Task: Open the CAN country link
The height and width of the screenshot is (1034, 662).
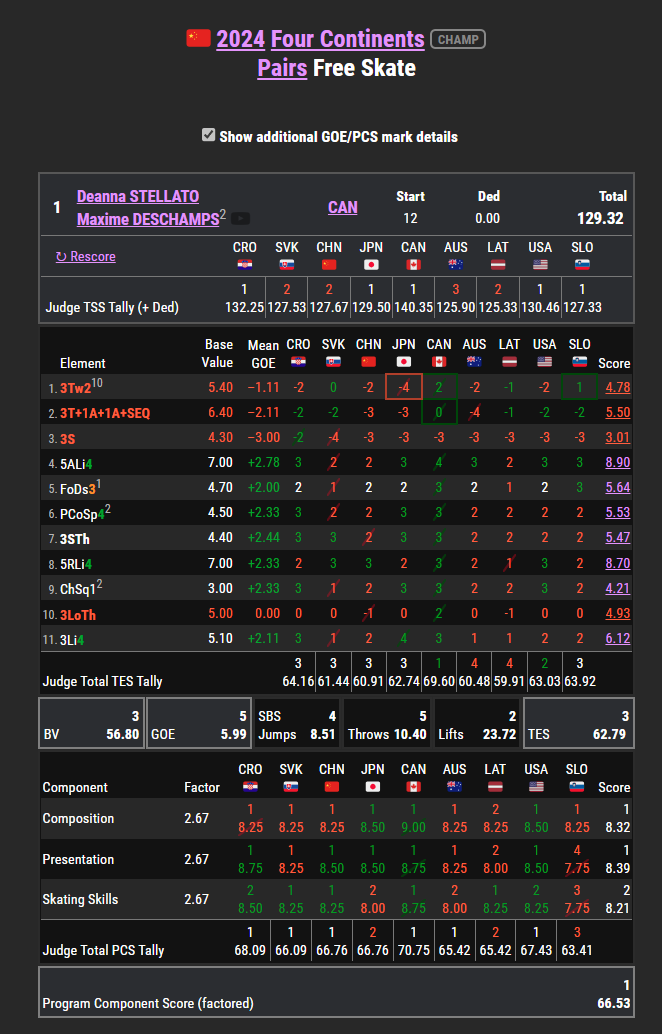Action: coord(342,207)
